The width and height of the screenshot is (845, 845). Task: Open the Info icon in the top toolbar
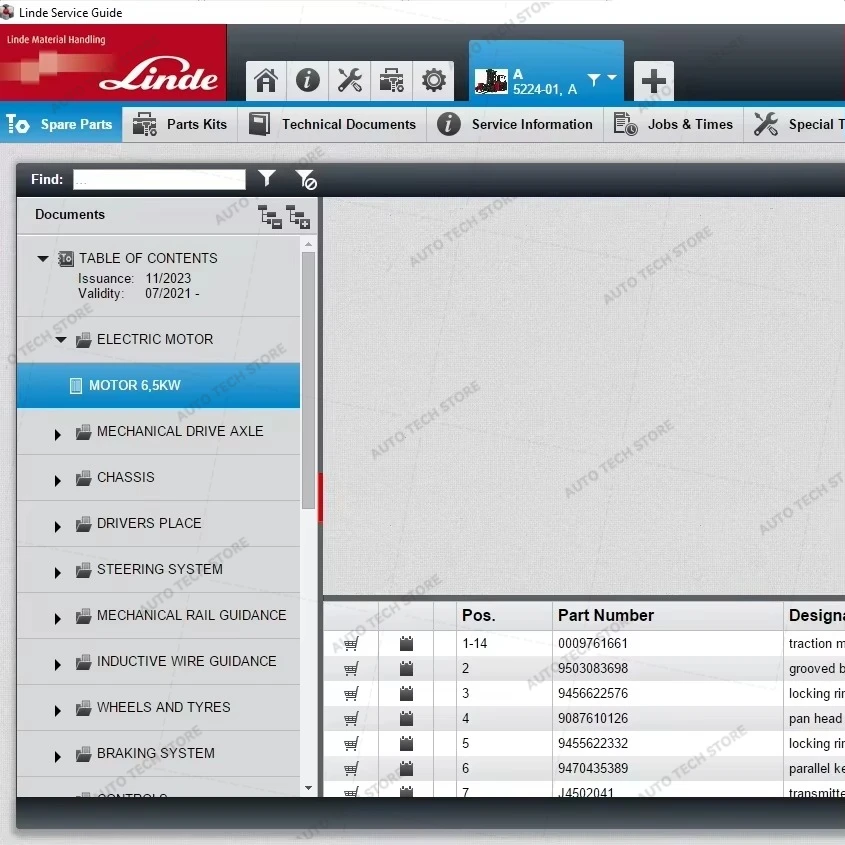[x=308, y=81]
